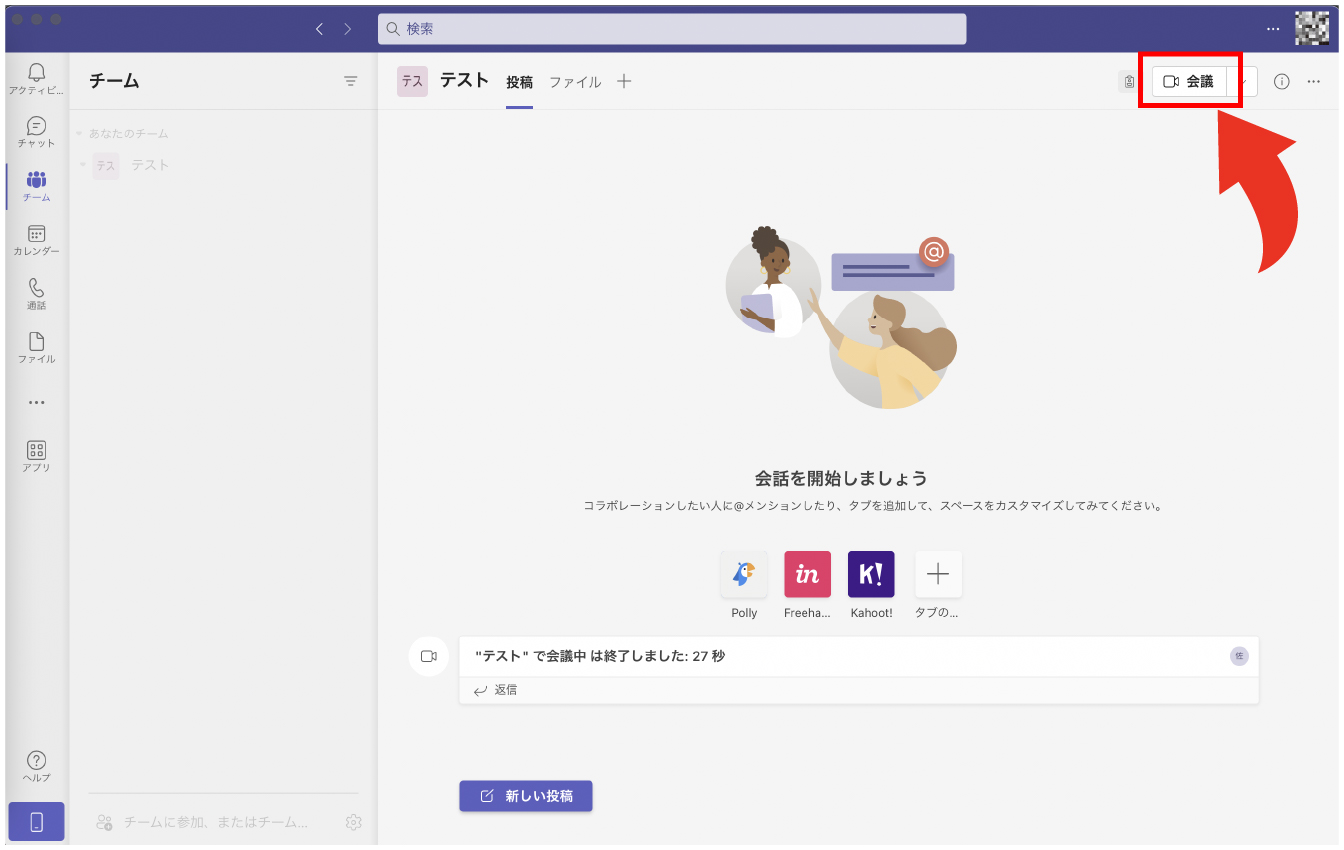Viewport: 1344px width, 850px height.
Task: Open the team filter icon
Action: point(350,81)
